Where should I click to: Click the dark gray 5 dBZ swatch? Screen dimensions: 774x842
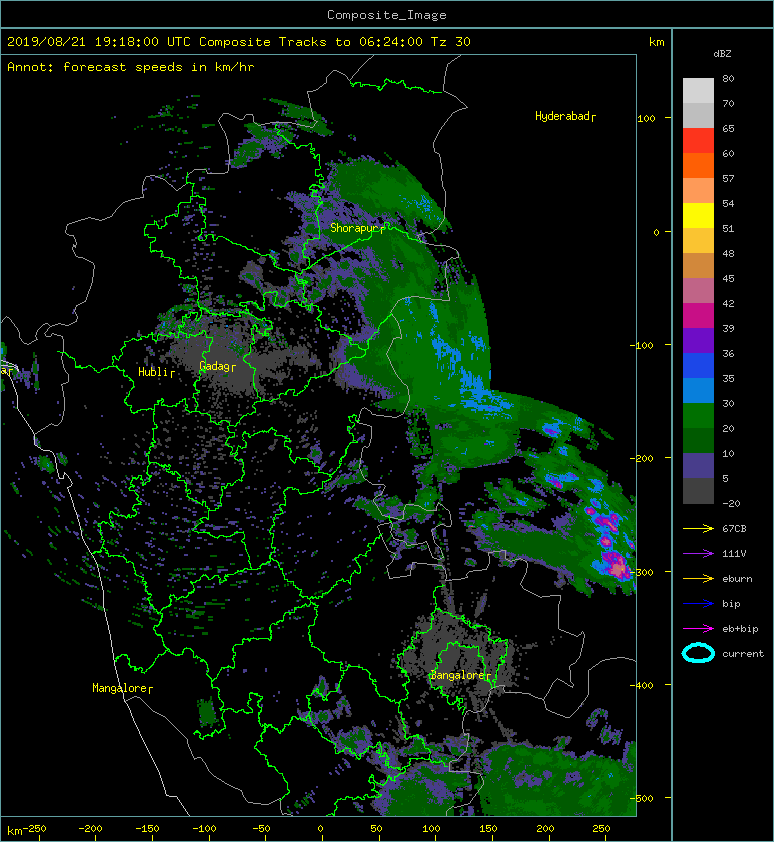click(x=698, y=490)
